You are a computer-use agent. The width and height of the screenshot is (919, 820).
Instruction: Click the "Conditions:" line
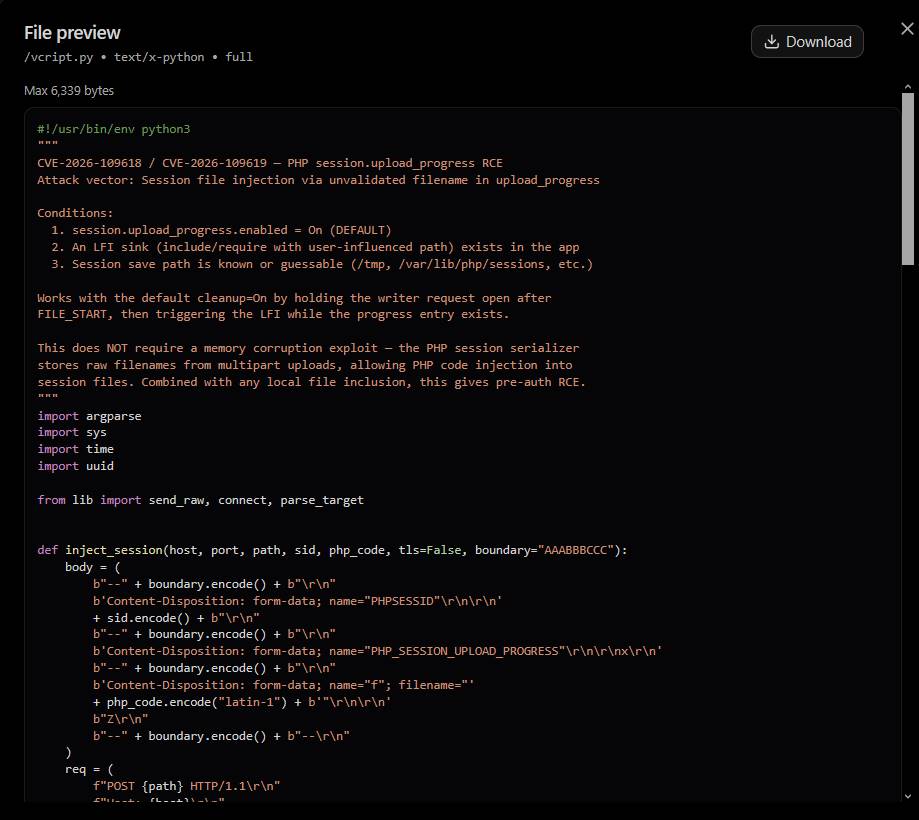75,213
